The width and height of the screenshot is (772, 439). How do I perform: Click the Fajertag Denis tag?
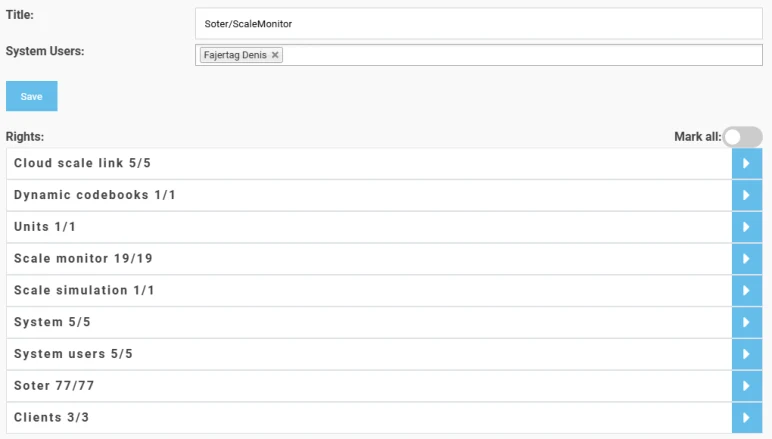(235, 55)
